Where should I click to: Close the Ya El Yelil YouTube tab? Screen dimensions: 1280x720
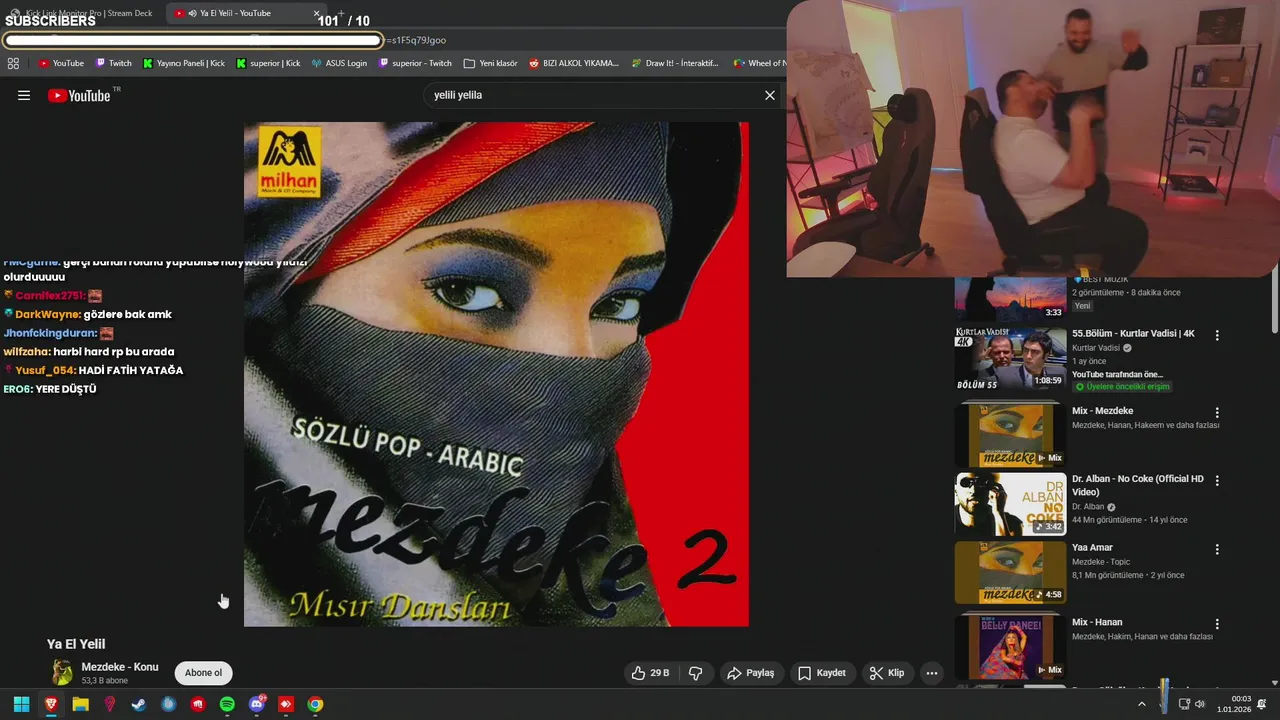(316, 14)
